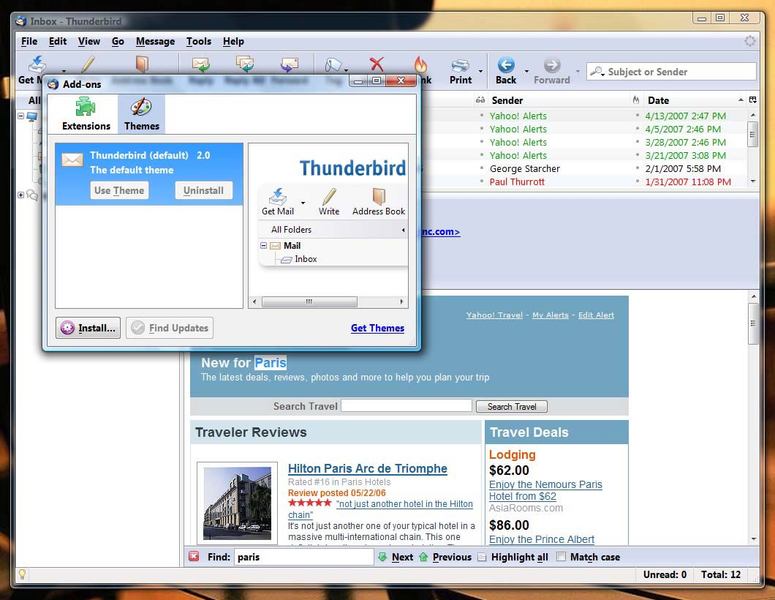Click the Install... button in Add-ons
The image size is (775, 600).
click(x=88, y=328)
